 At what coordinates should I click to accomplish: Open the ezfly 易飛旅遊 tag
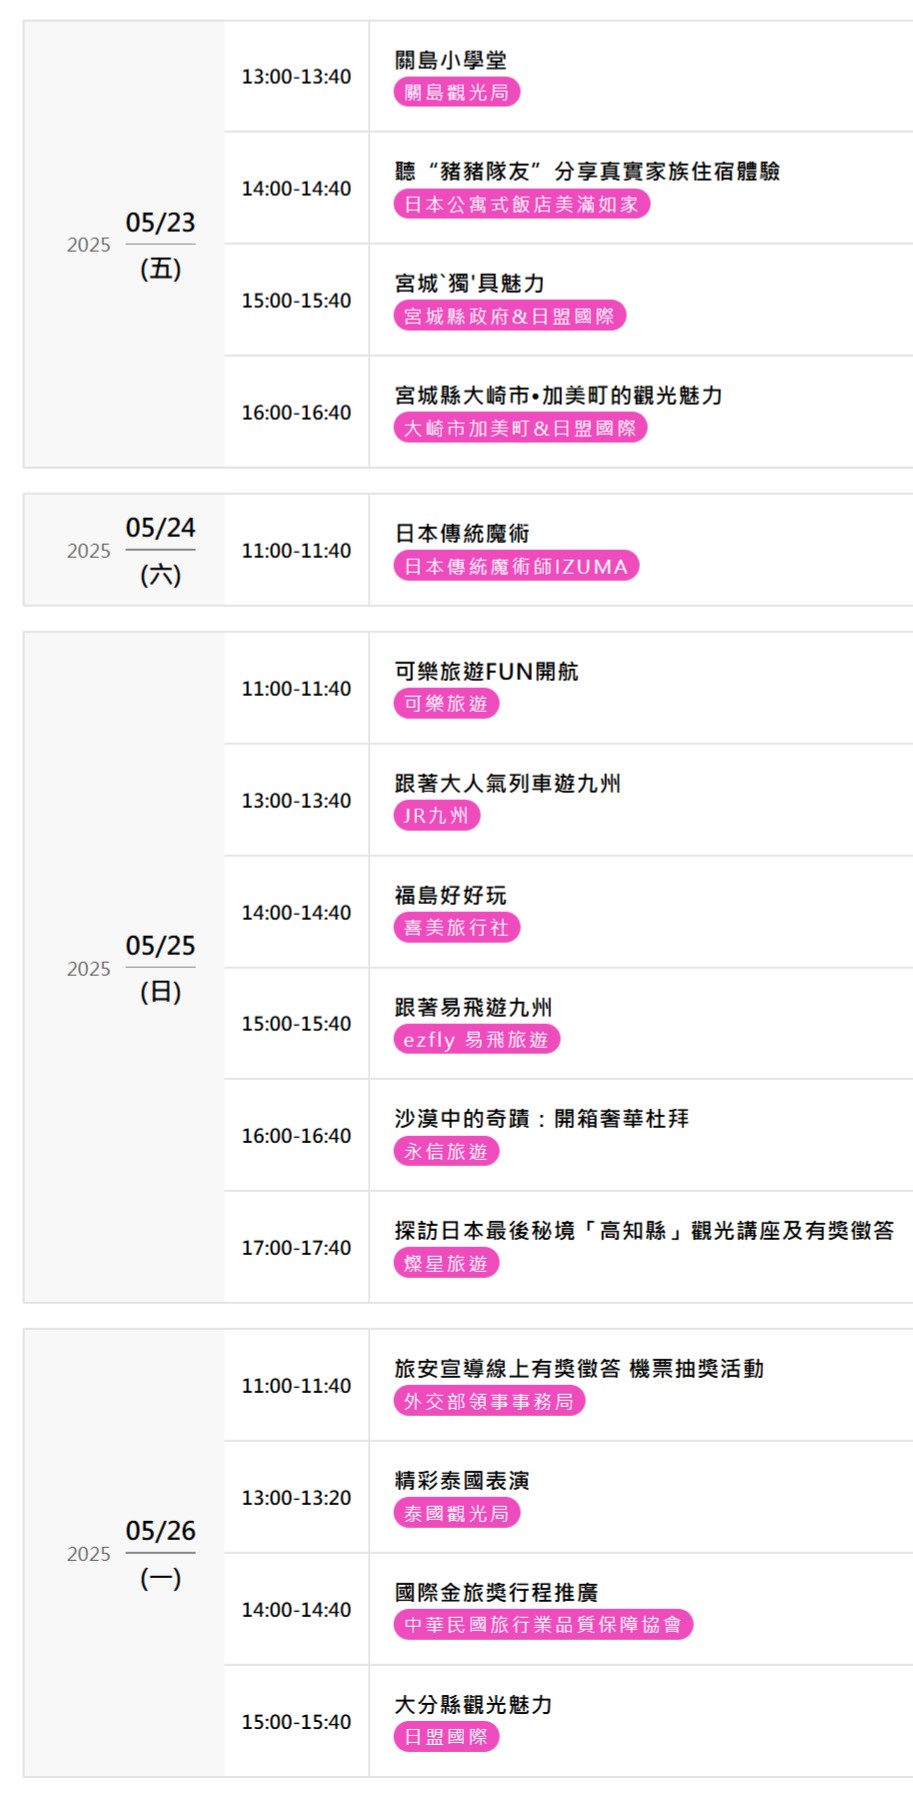[476, 1040]
